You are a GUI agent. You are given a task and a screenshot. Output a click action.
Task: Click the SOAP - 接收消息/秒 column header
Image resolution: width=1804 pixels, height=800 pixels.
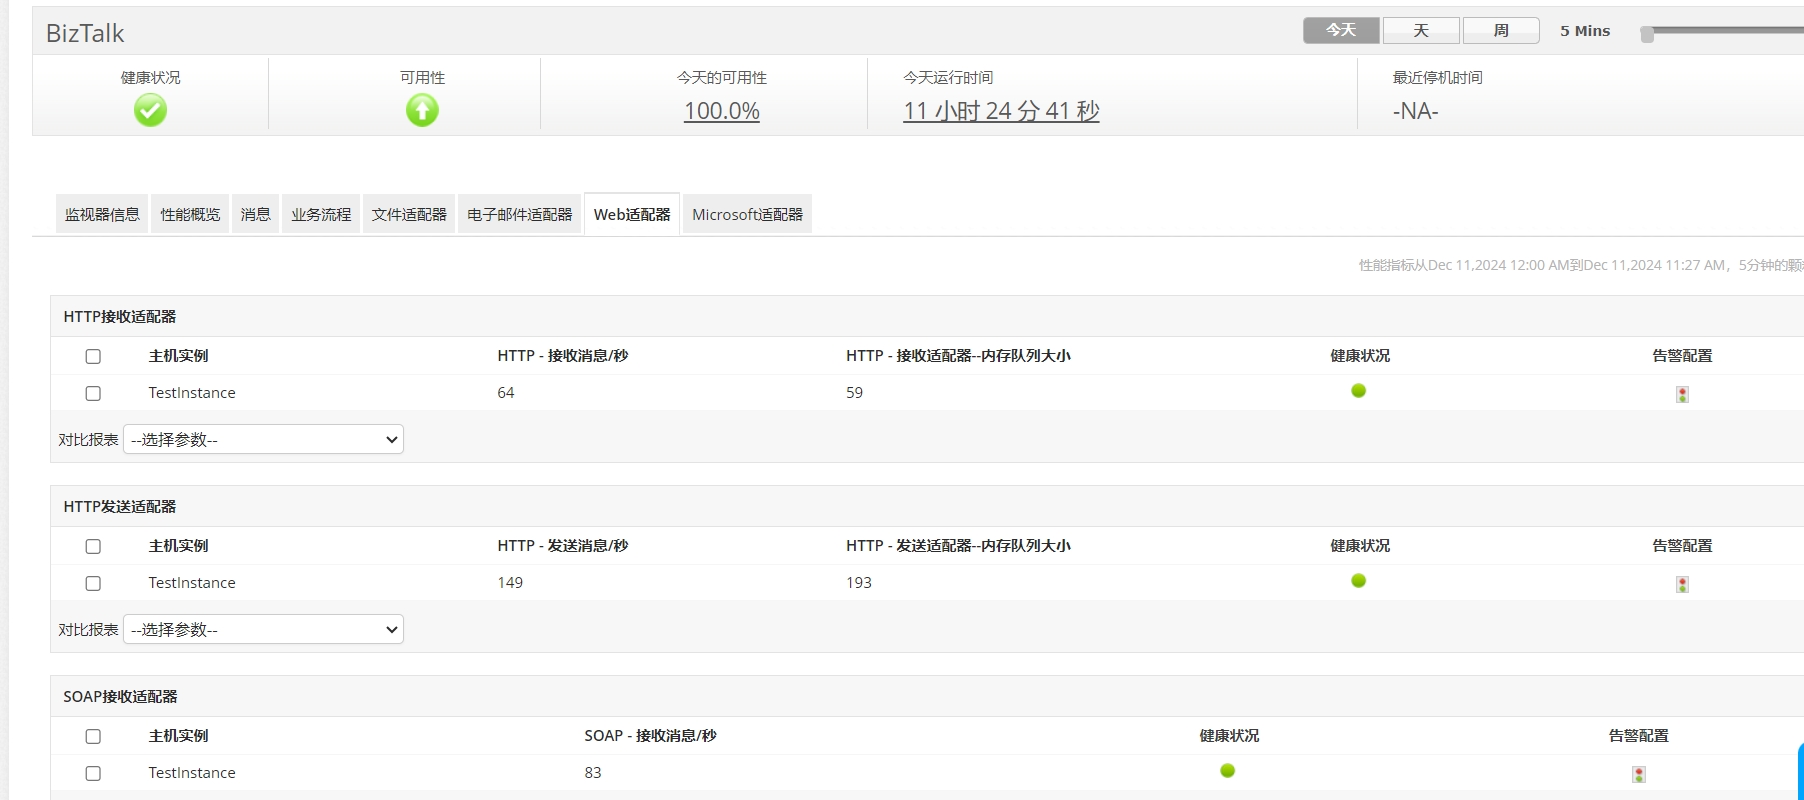tap(651, 736)
